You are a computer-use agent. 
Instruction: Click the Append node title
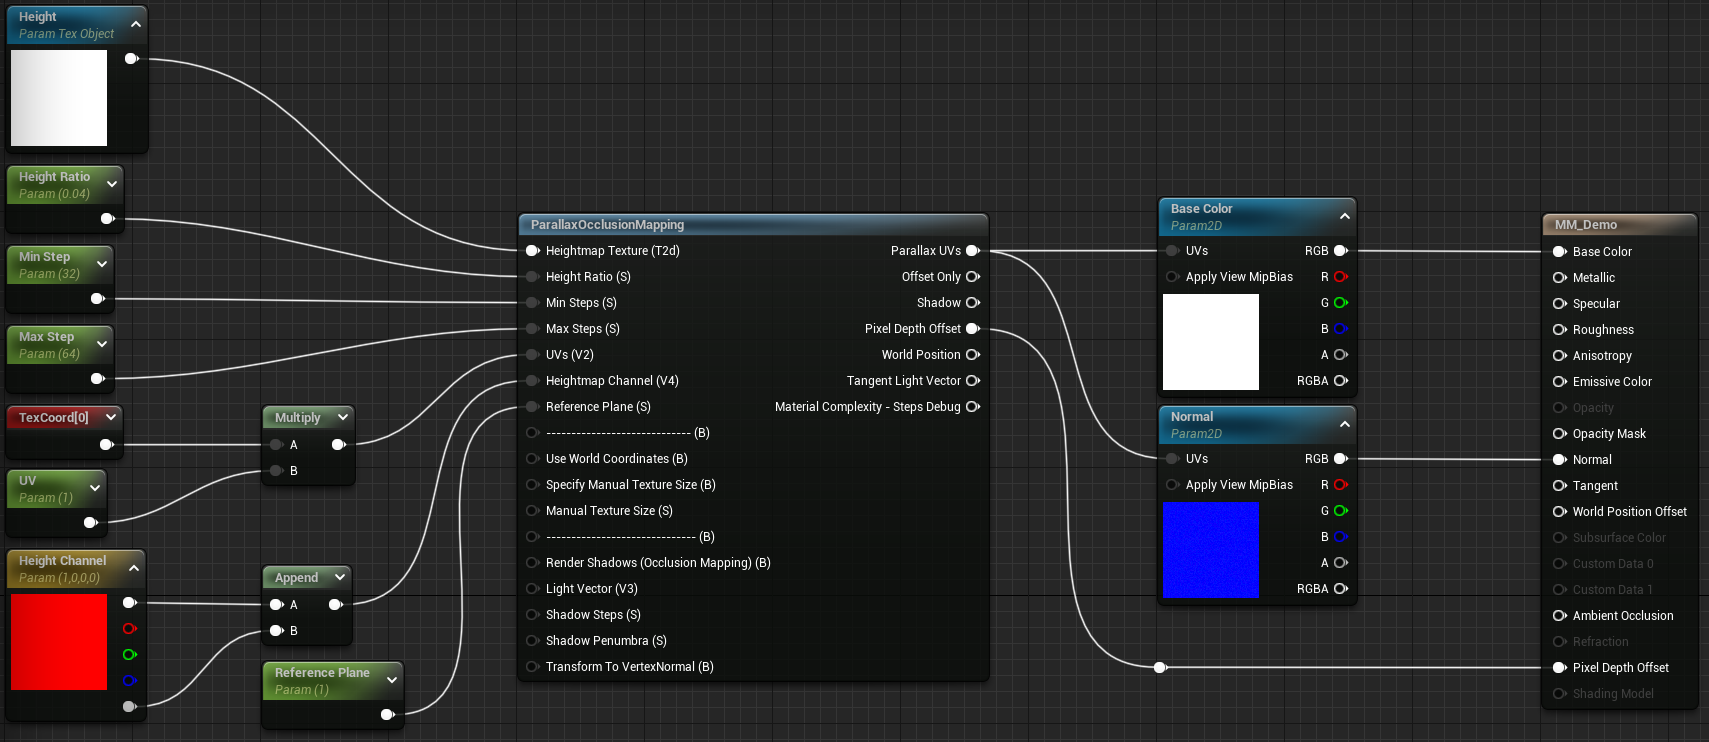click(296, 578)
